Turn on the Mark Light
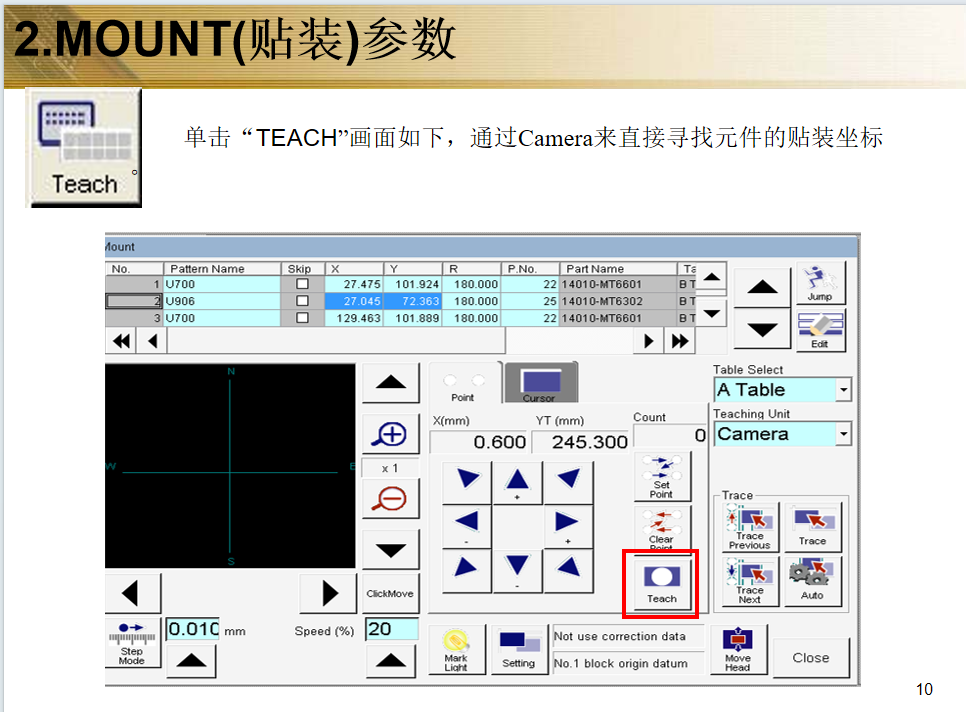This screenshot has height=712, width=966. 456,649
